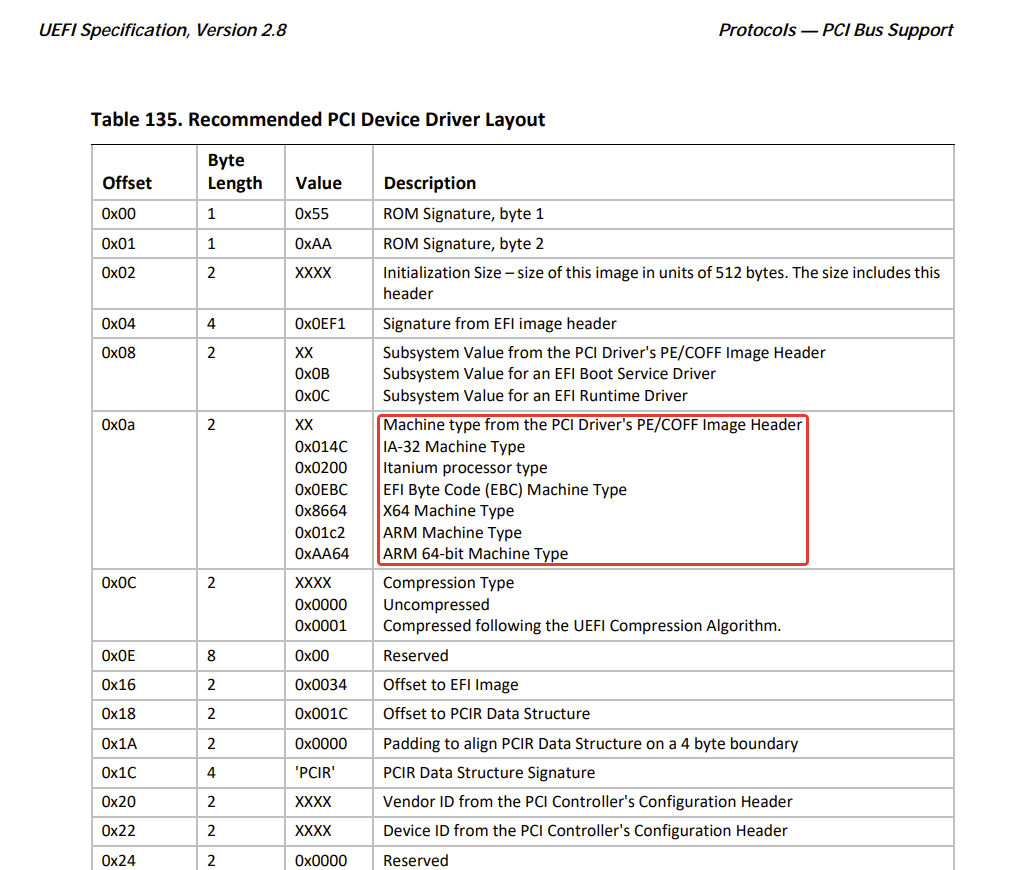Click 'Itanium processor type' text

coord(465,467)
